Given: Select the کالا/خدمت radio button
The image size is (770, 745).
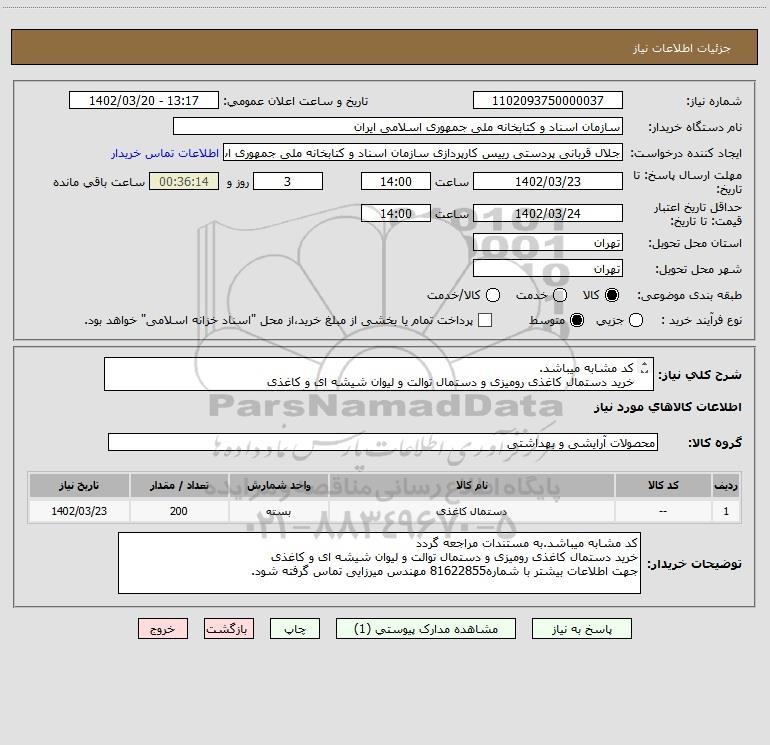Looking at the screenshot, I should [x=493, y=295].
